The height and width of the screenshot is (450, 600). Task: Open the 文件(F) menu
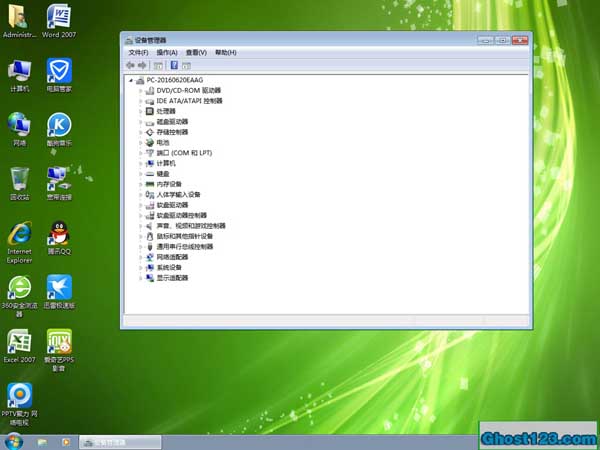(138, 52)
